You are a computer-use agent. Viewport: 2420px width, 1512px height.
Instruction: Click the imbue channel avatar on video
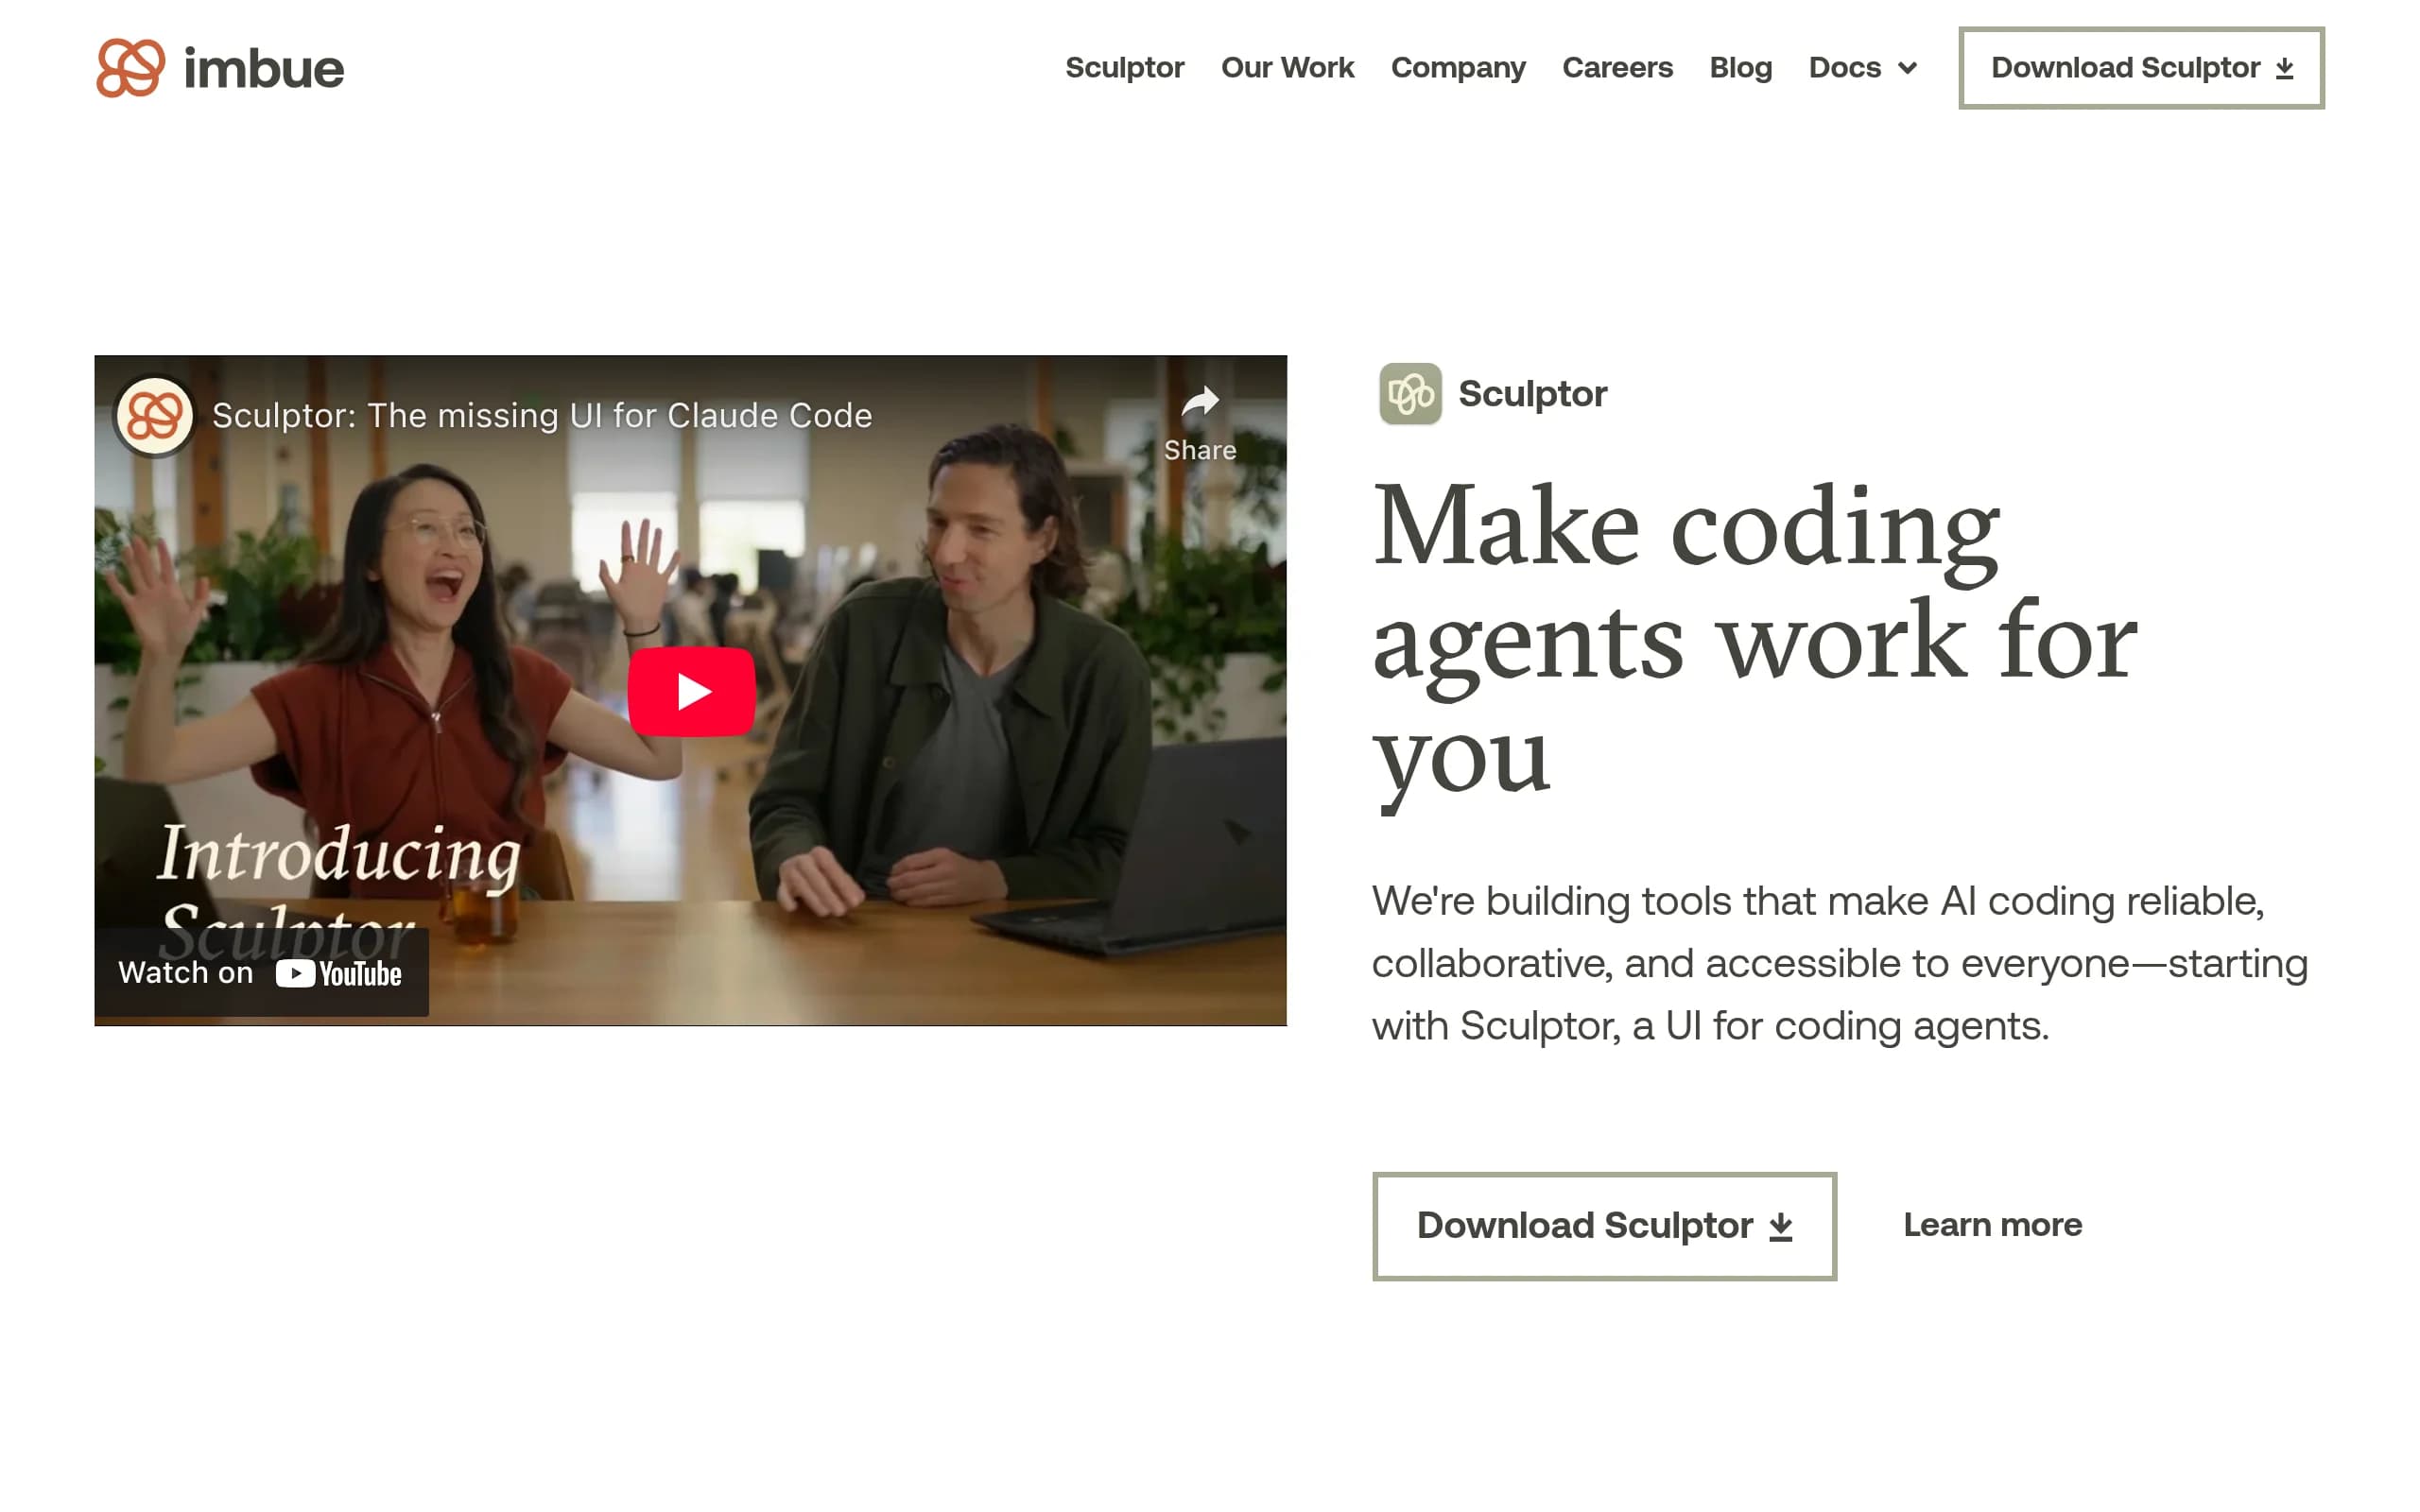[x=154, y=415]
